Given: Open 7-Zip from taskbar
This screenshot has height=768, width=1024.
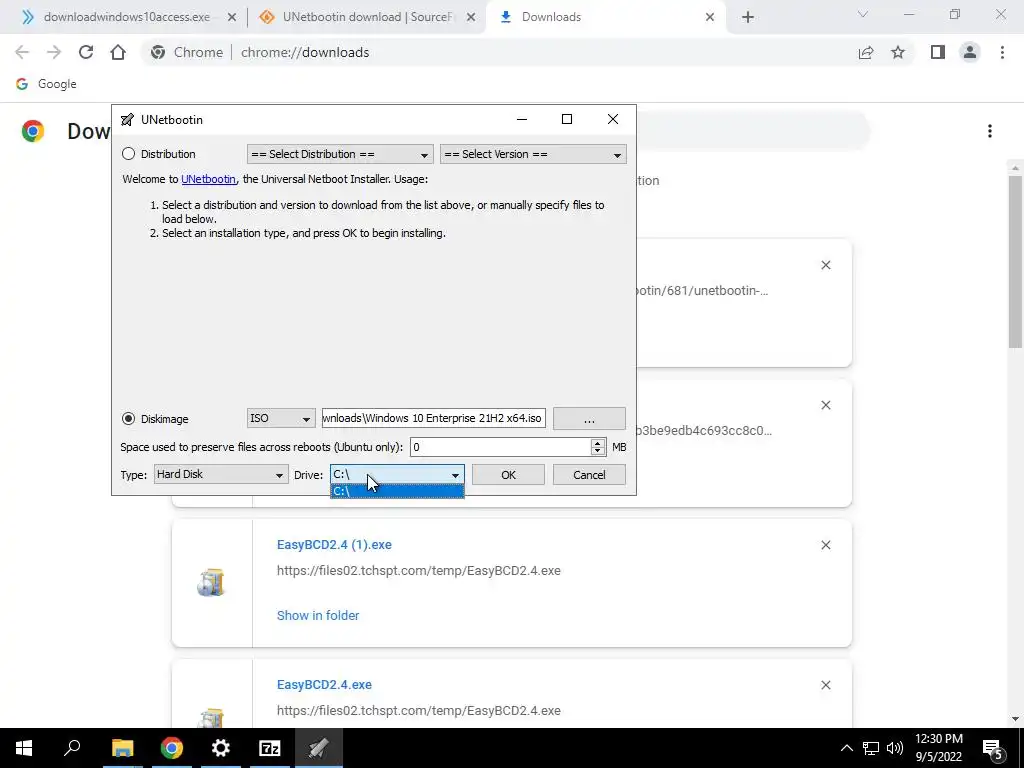Looking at the screenshot, I should [270, 748].
